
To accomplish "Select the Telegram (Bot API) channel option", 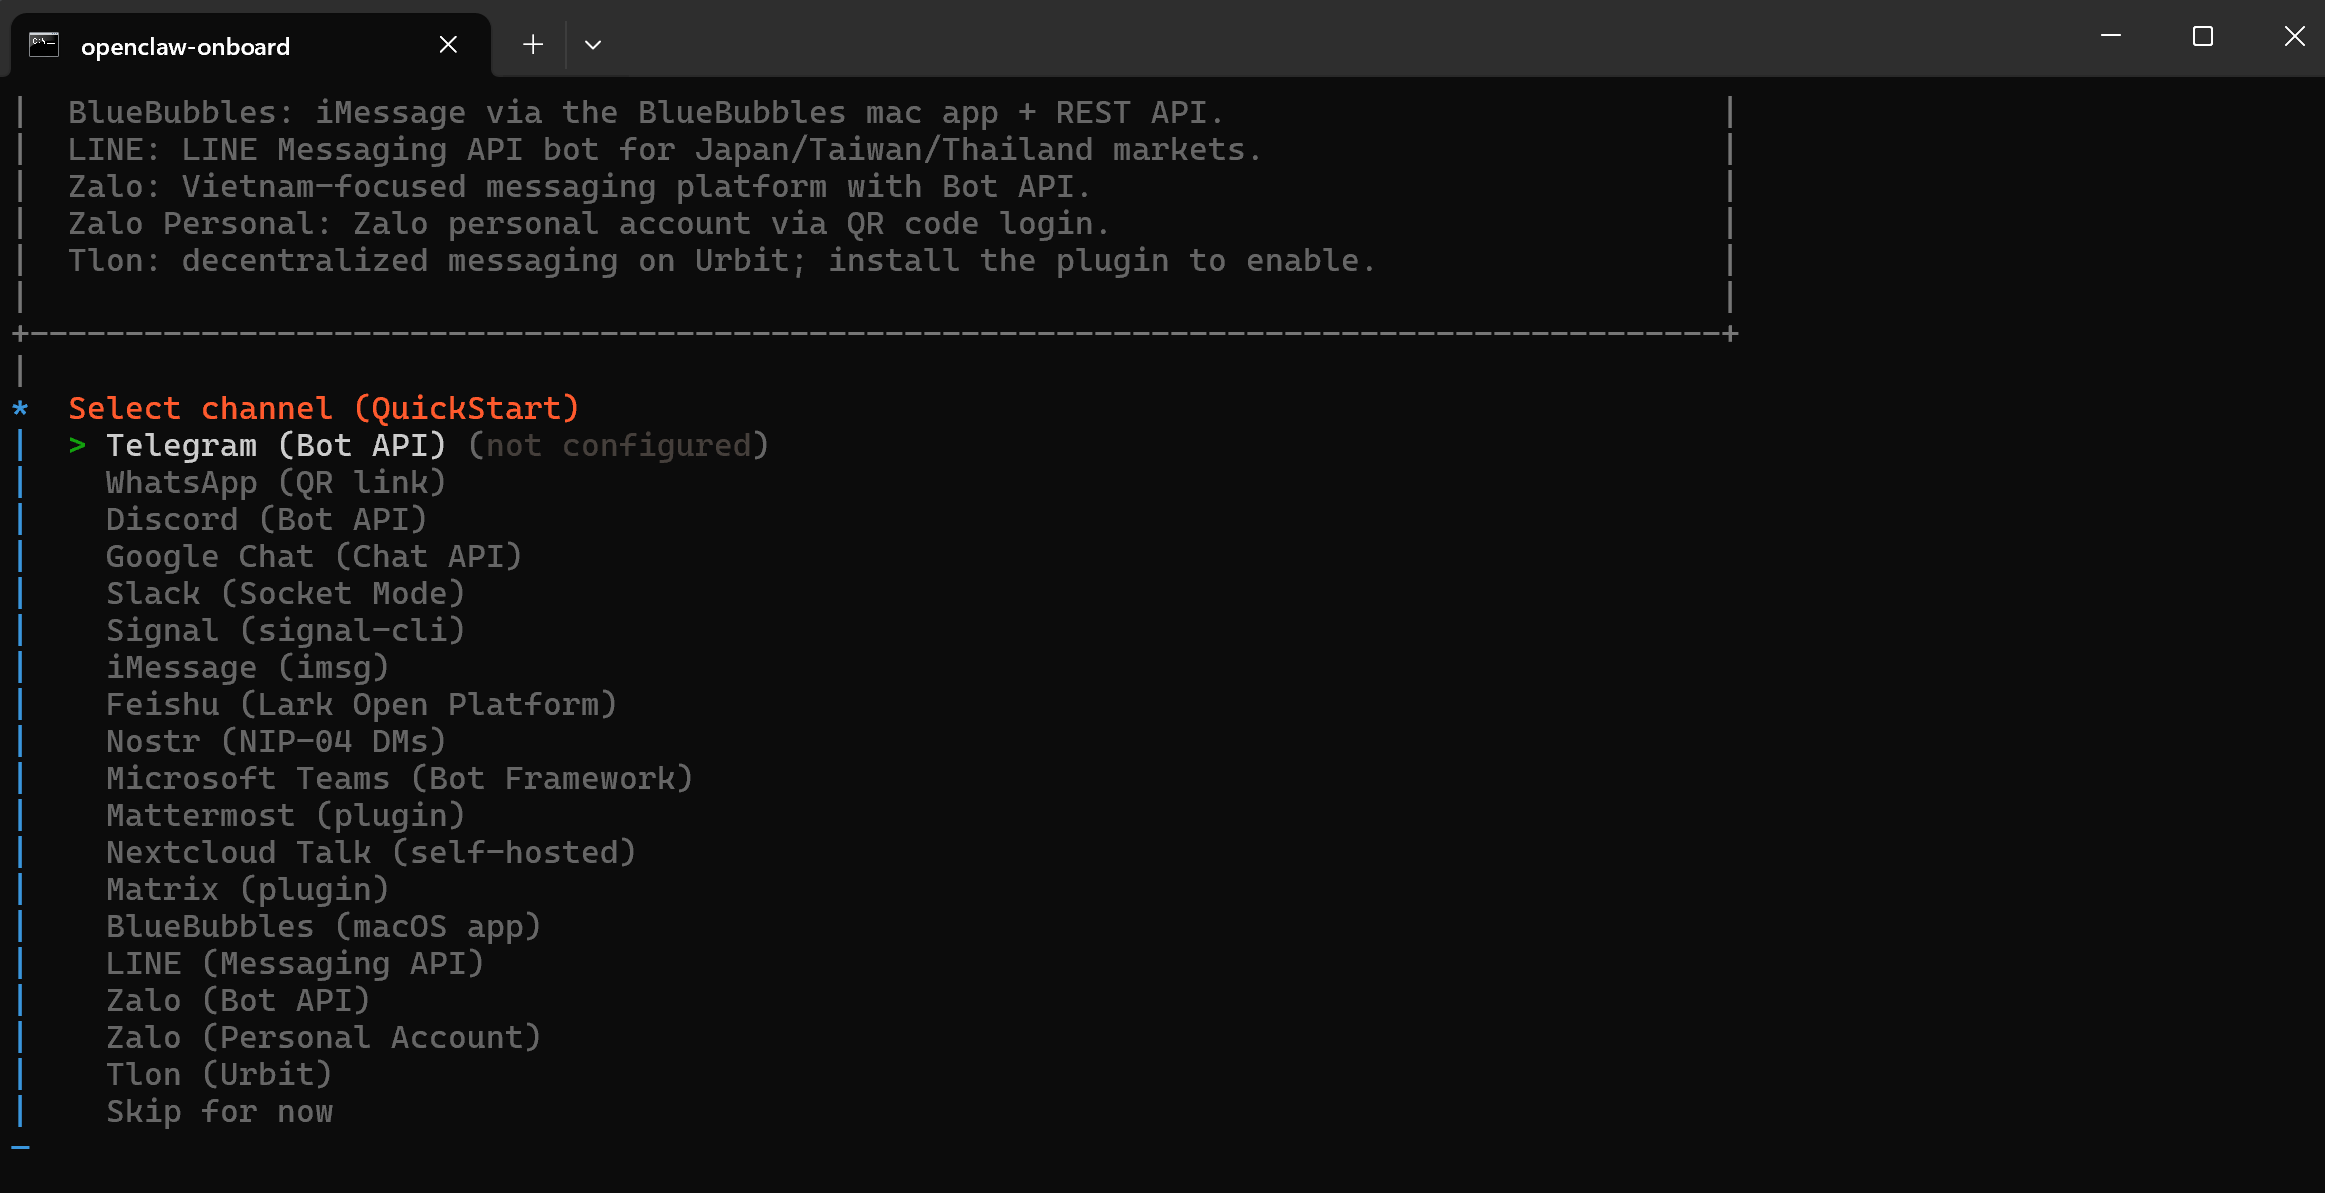I will click(276, 446).
